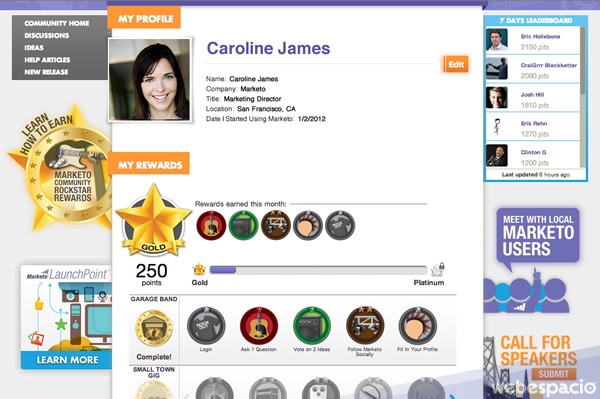Click the Gold to Platinum progress bar

point(318,270)
